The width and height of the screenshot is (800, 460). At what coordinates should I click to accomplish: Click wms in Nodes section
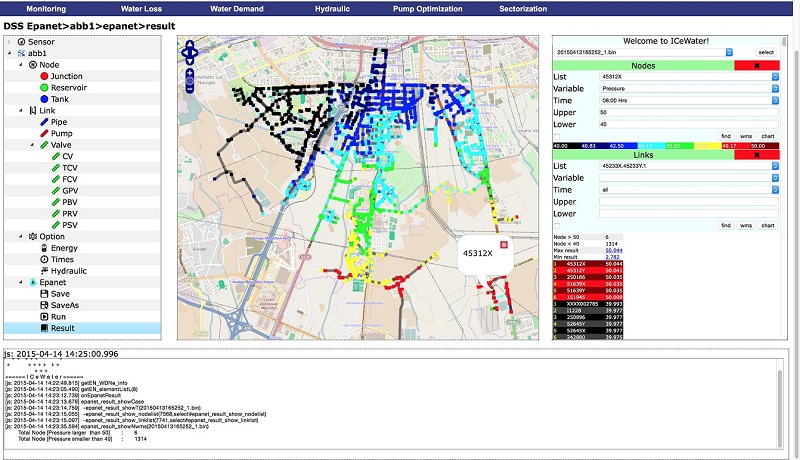point(746,136)
